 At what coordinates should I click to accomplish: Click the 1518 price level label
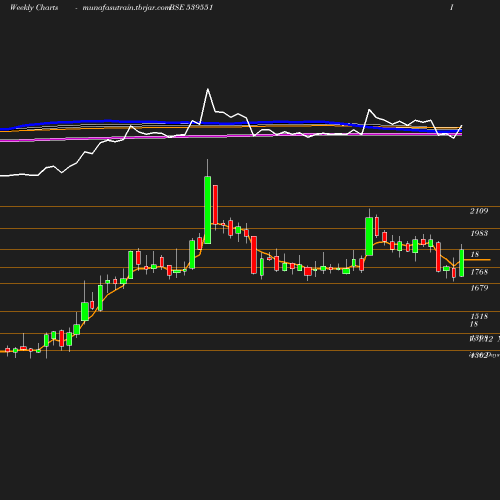point(479,316)
